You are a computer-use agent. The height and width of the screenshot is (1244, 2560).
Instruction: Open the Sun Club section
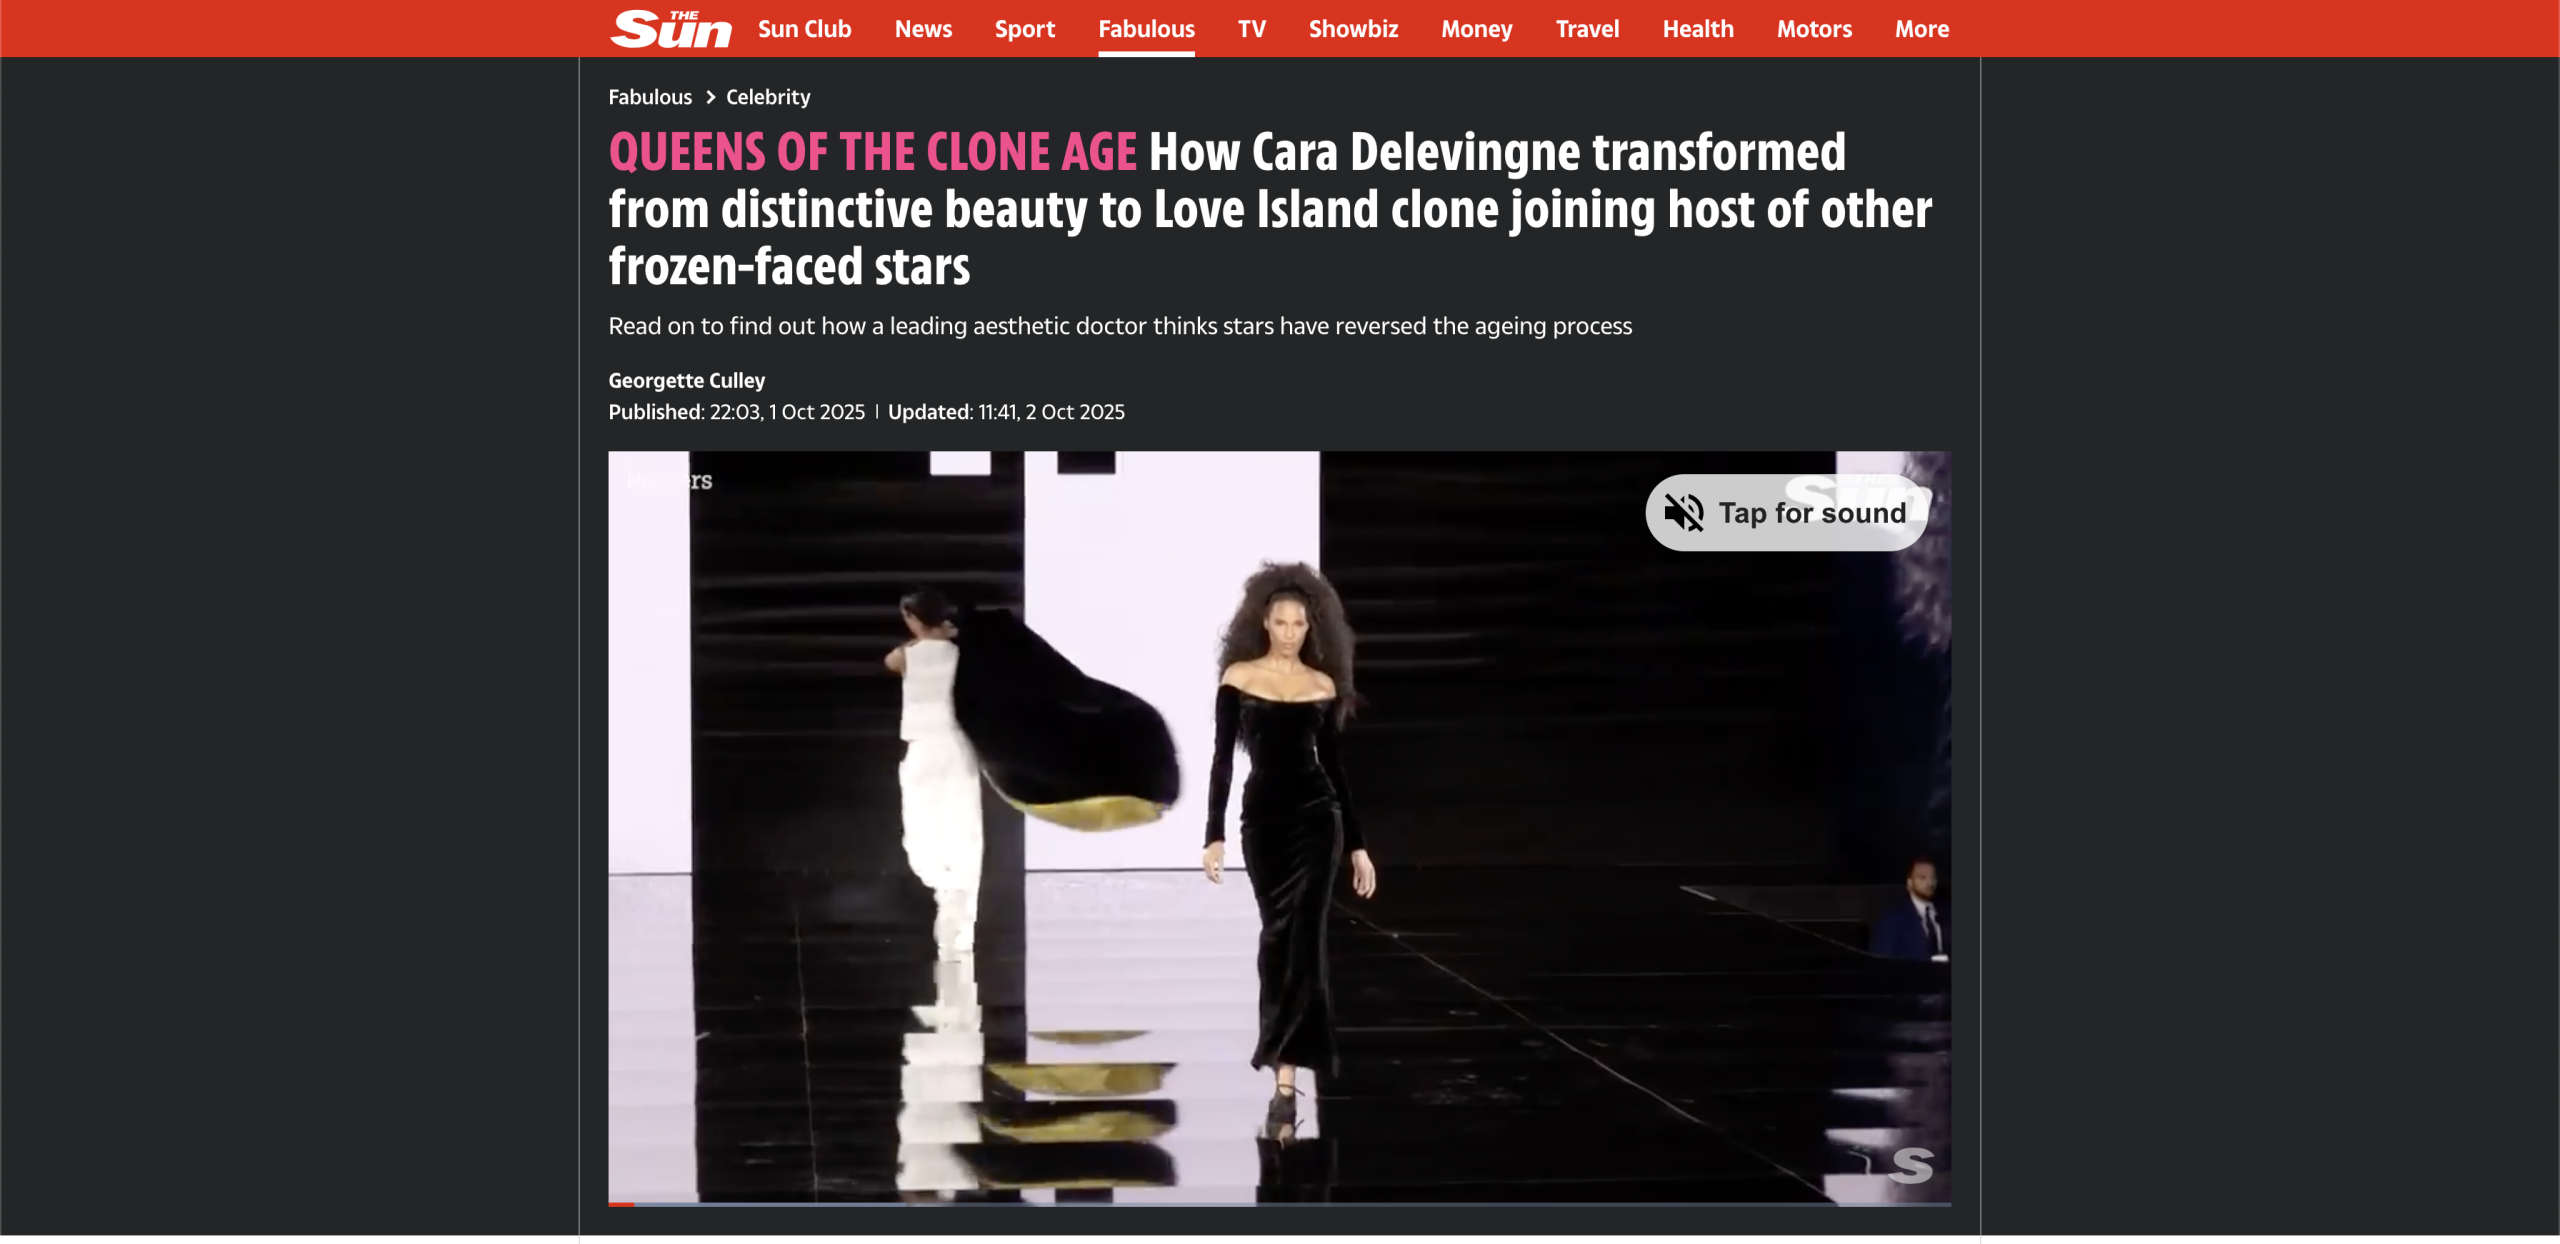coord(804,29)
